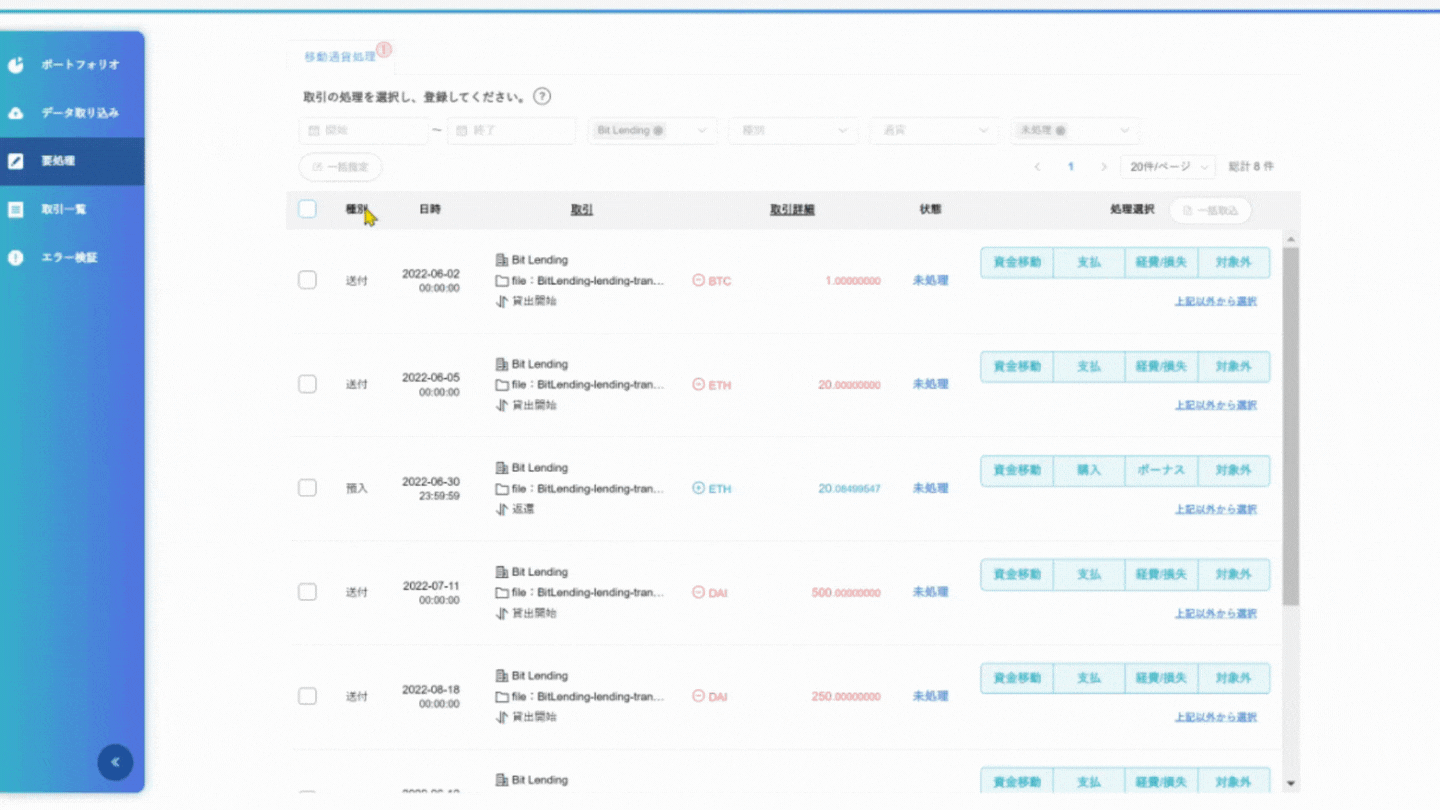Sort by the 取引 column header
This screenshot has height=810, width=1440.
tap(581, 210)
